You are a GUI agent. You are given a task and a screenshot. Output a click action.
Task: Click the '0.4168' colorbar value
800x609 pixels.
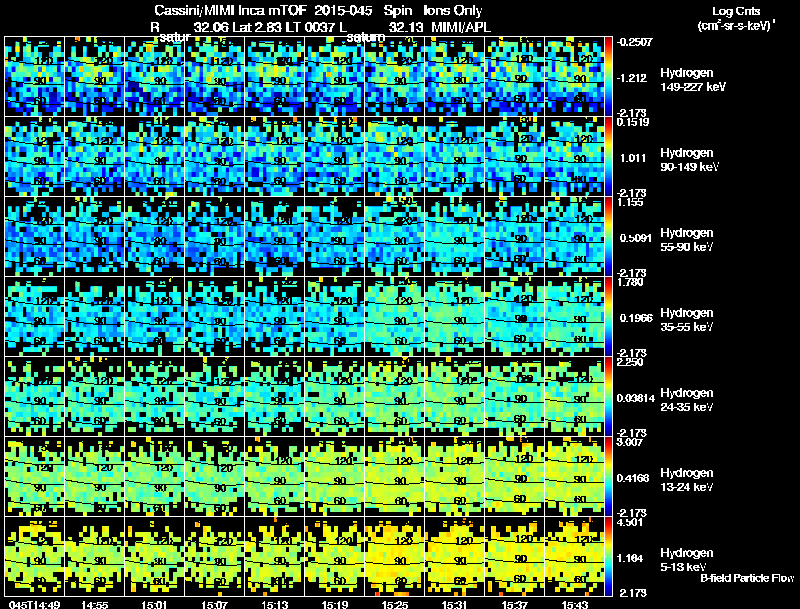[634, 478]
